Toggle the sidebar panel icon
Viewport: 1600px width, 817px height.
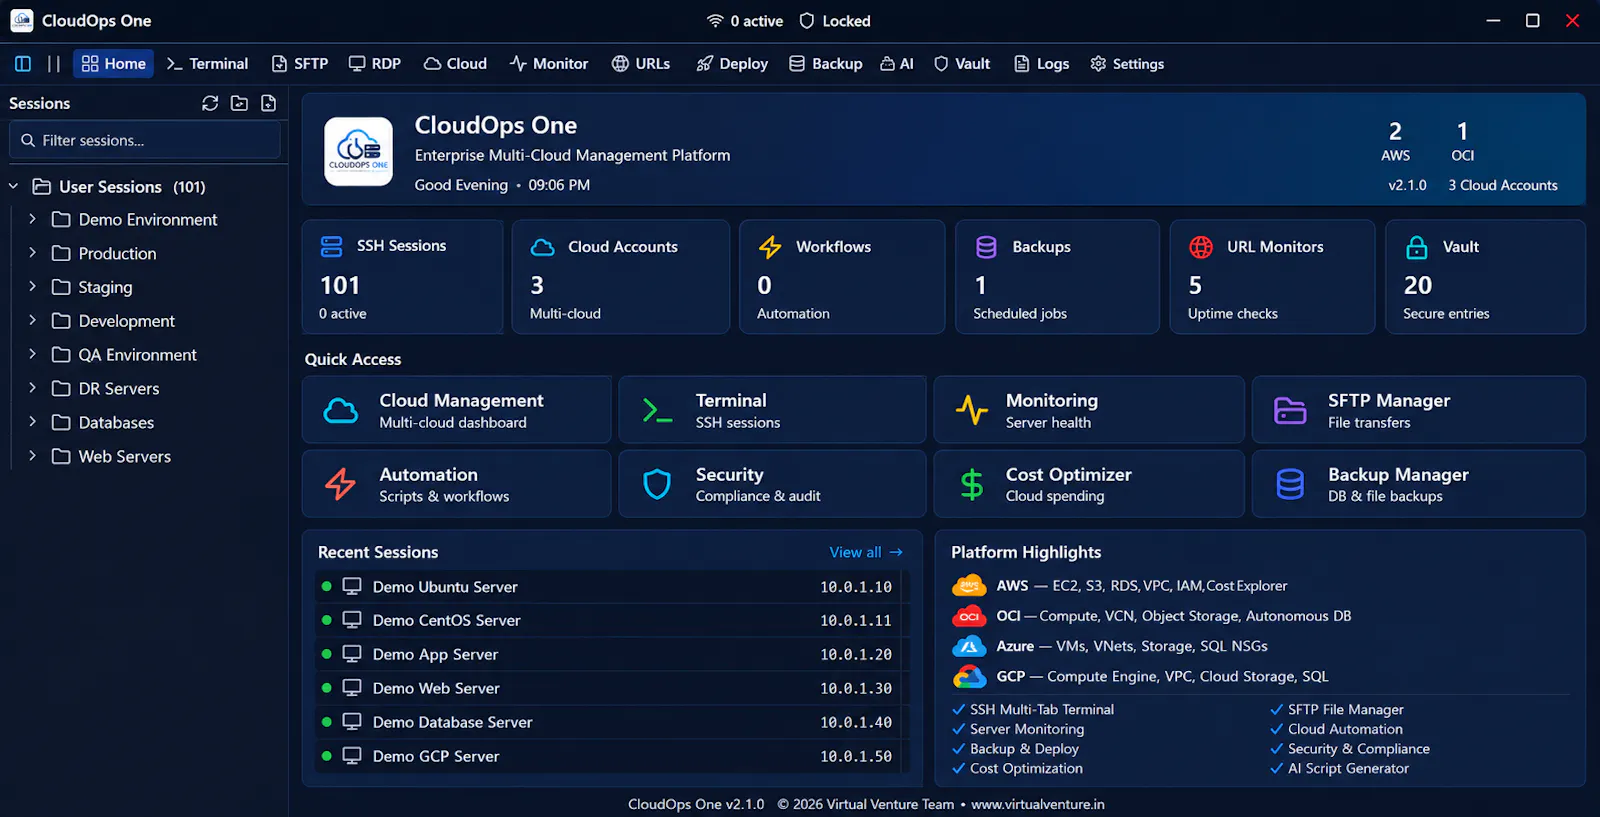23,64
